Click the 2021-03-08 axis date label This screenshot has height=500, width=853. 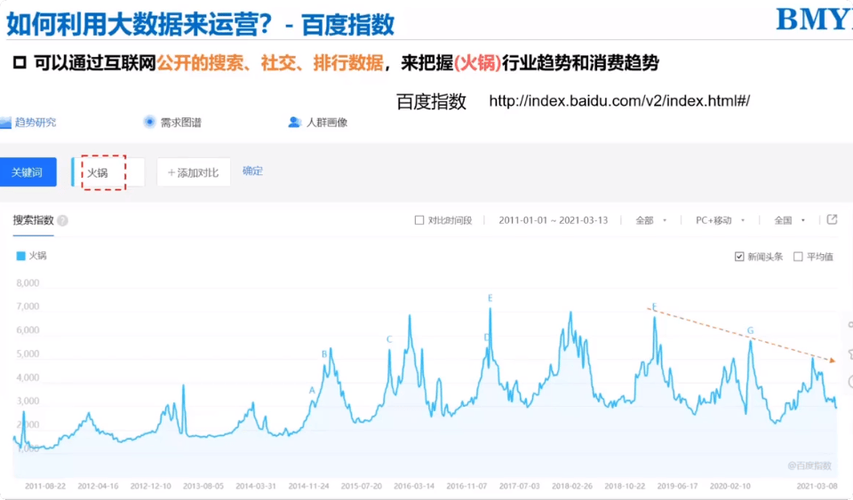pyautogui.click(x=817, y=486)
